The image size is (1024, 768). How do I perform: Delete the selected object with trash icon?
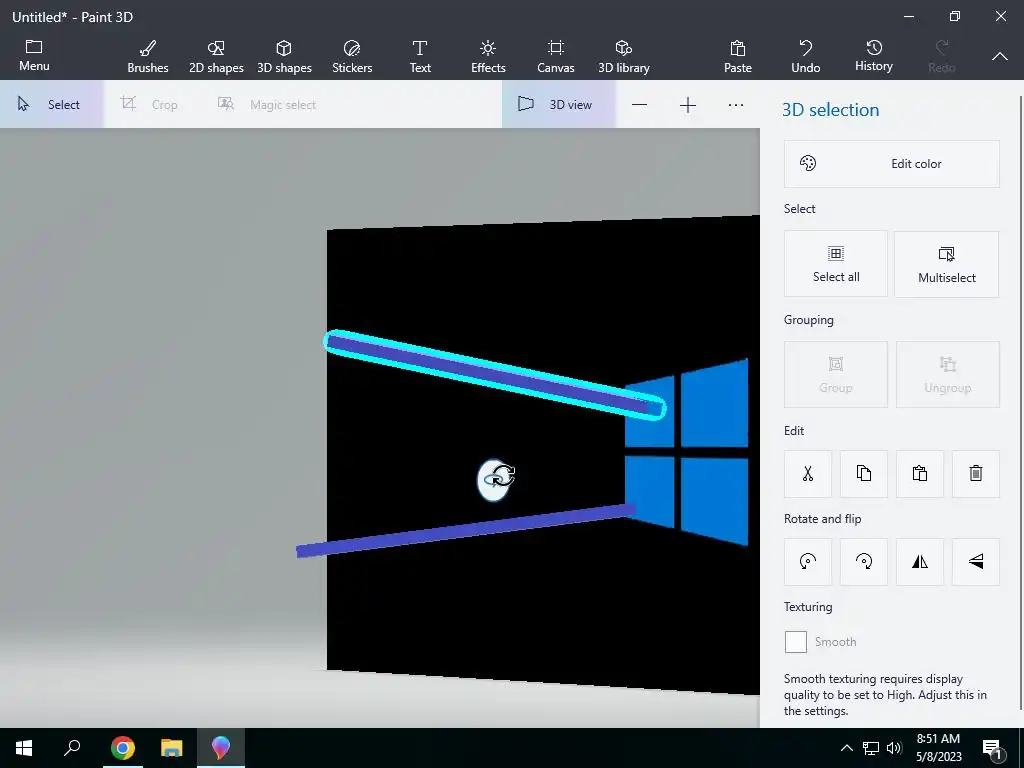976,473
